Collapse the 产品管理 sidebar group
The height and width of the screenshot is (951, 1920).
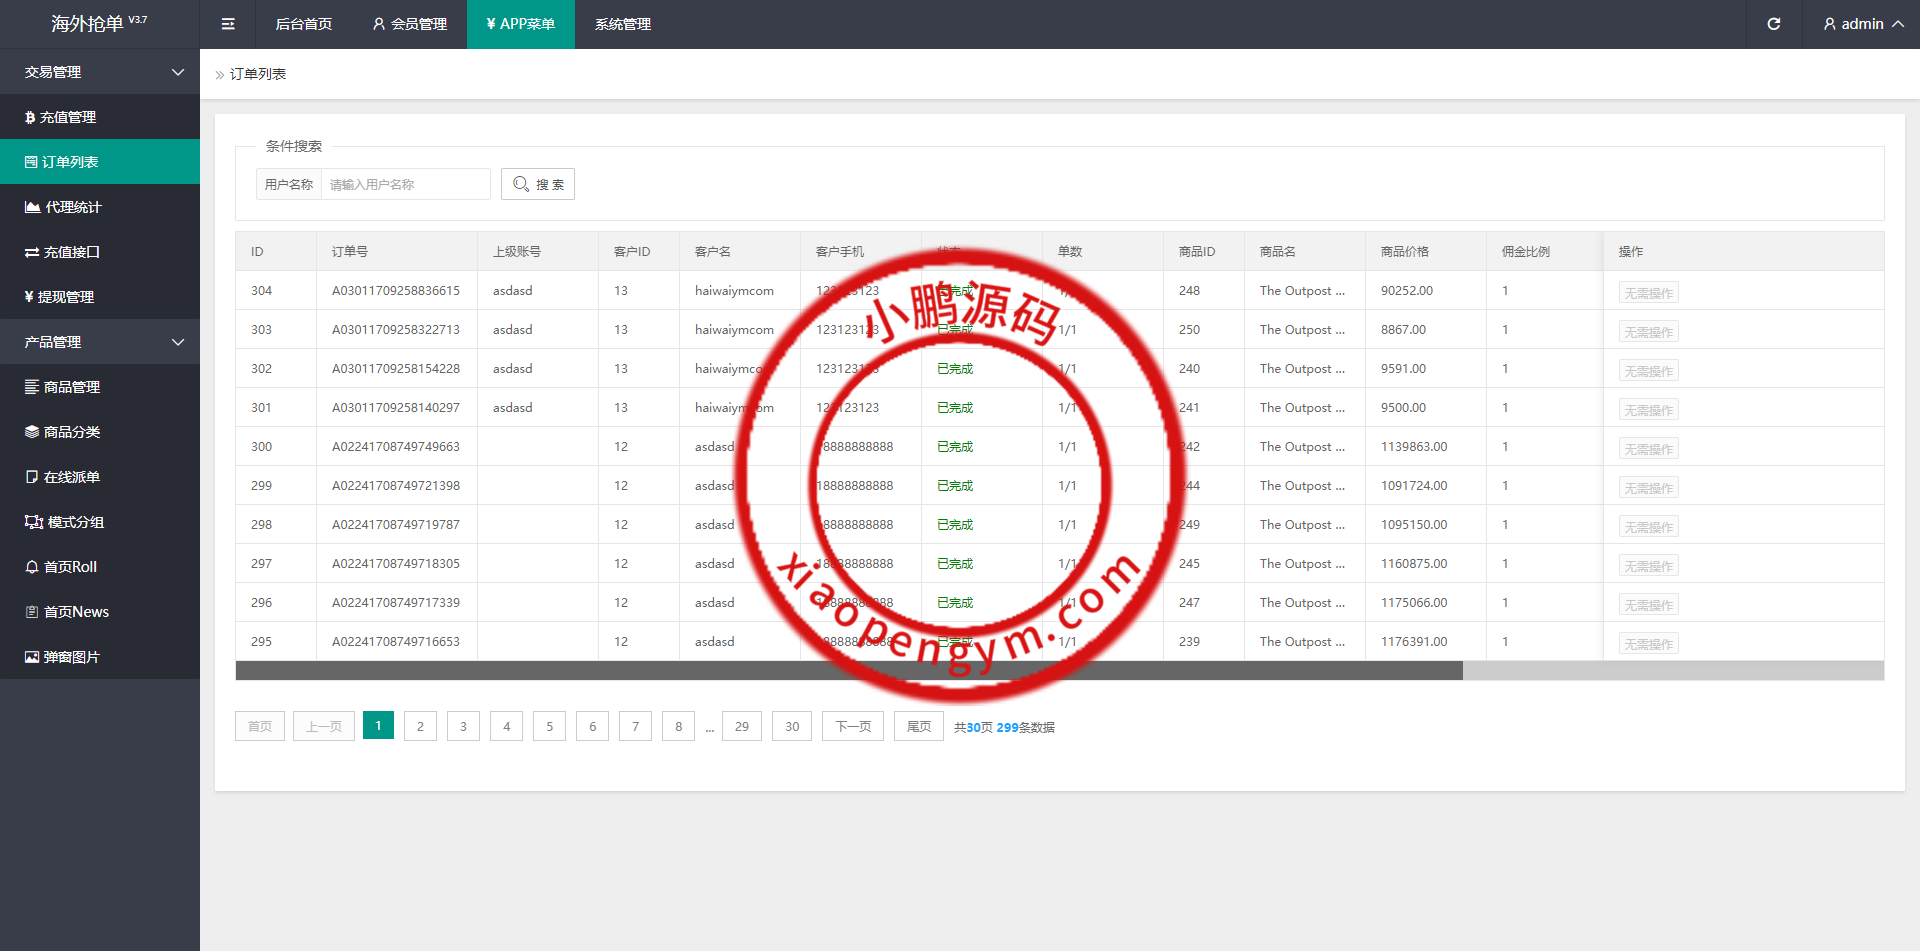tap(178, 342)
